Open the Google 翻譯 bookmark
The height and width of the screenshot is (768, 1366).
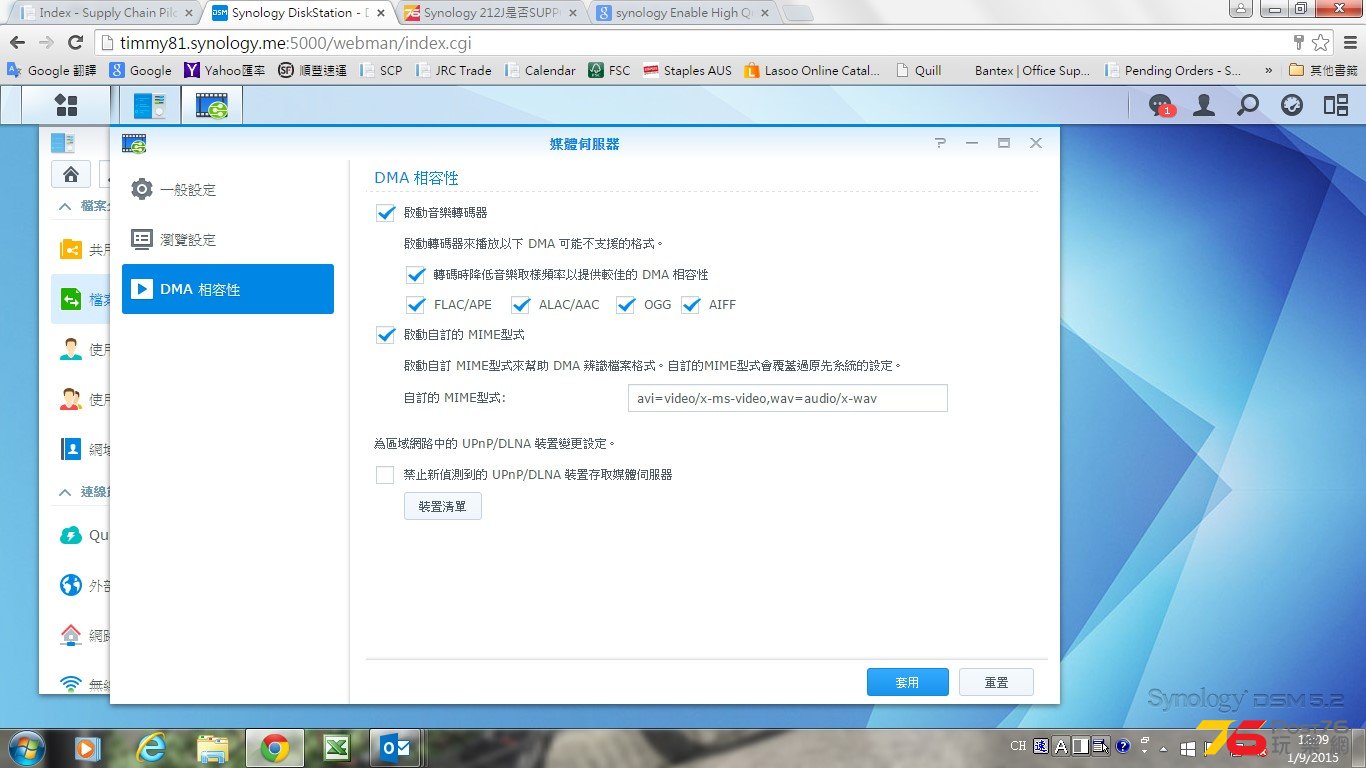click(52, 70)
